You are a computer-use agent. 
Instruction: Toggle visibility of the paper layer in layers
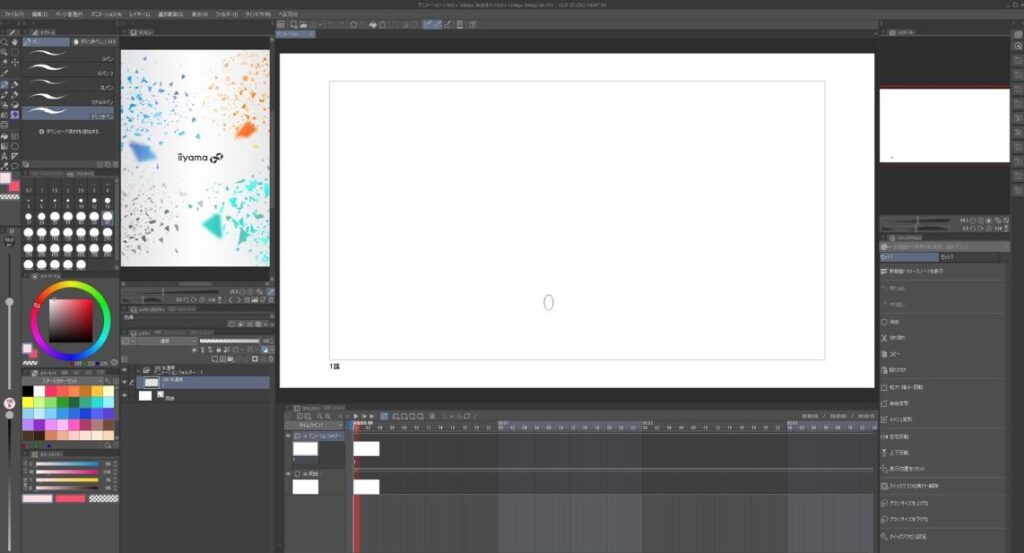coord(125,396)
